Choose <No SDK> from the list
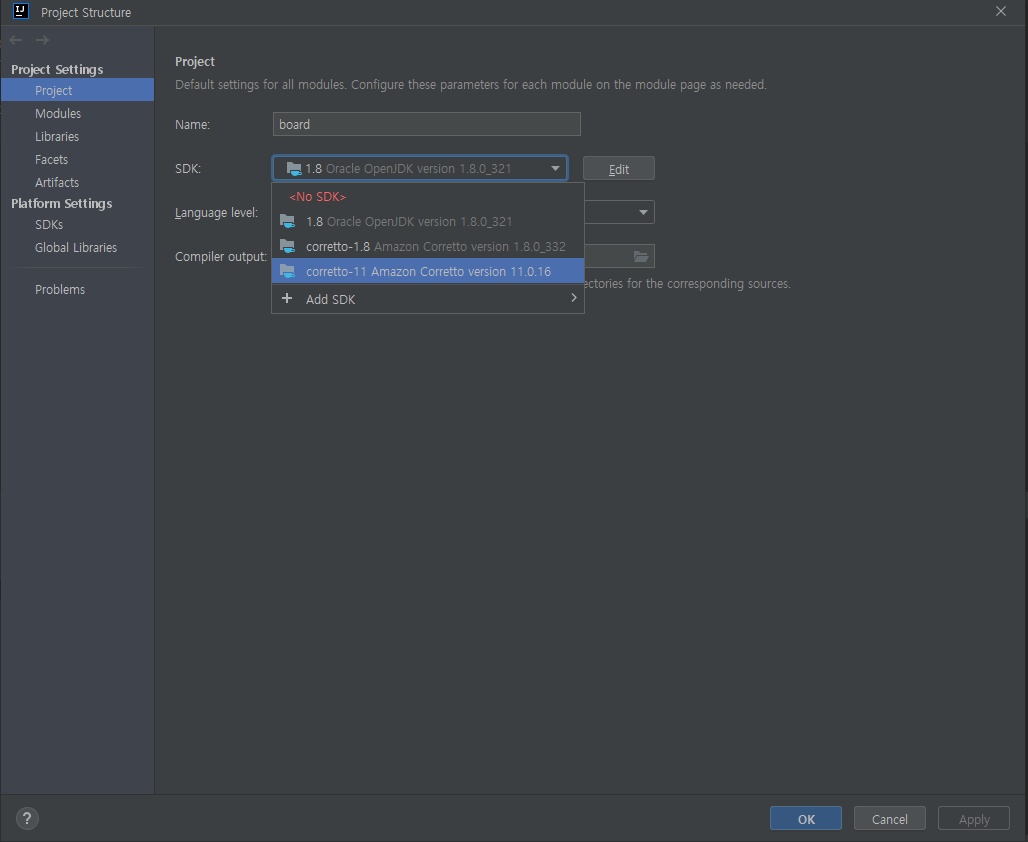 point(427,197)
